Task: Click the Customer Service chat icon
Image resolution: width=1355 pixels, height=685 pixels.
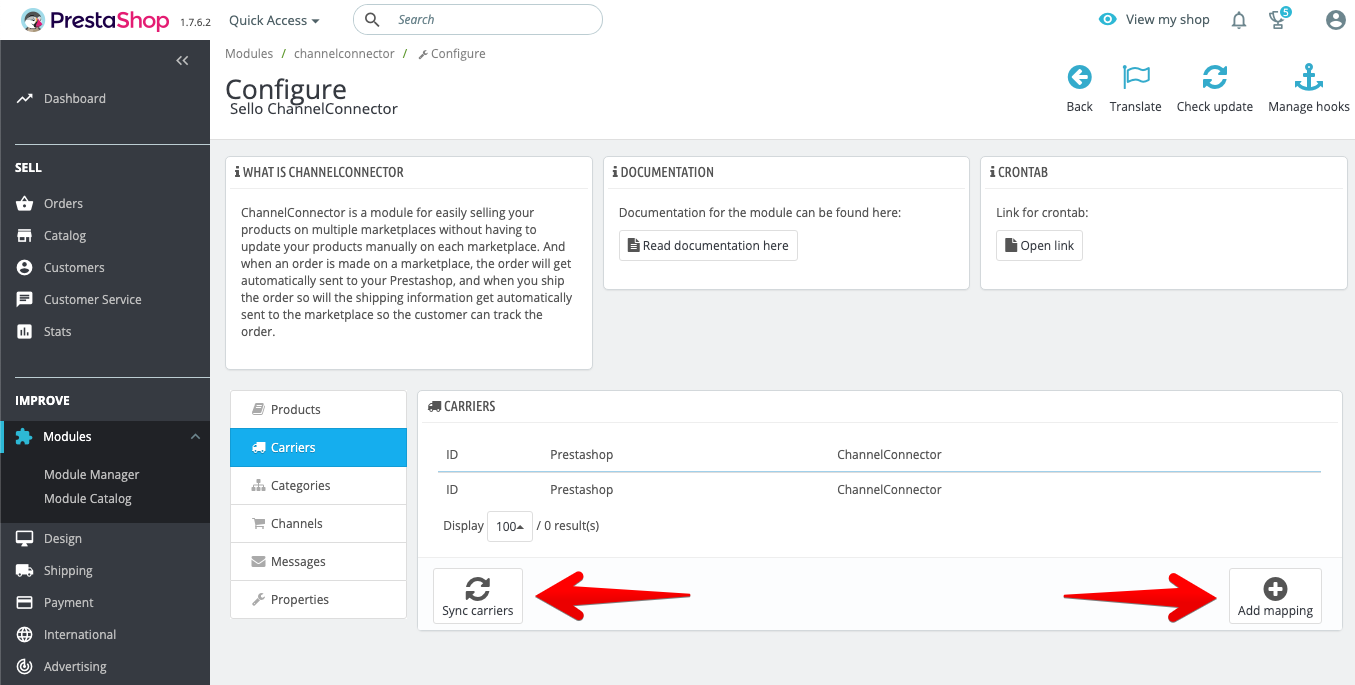Action: click(x=24, y=300)
